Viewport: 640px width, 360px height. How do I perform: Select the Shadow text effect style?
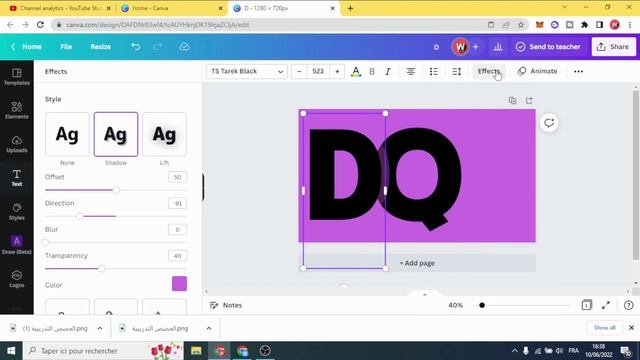(x=116, y=134)
